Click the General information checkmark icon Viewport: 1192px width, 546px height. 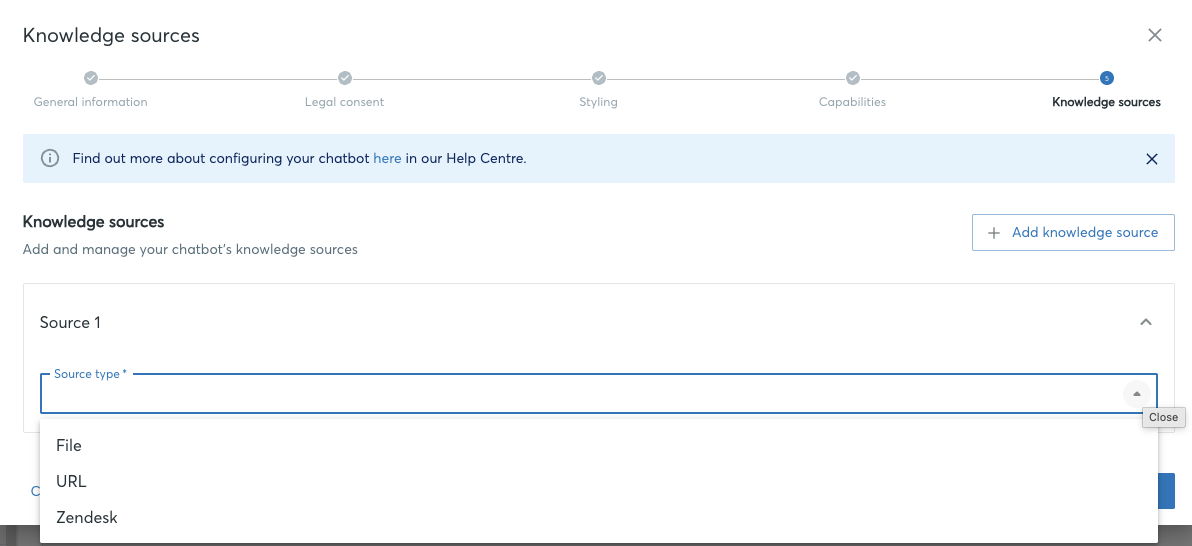pos(90,78)
